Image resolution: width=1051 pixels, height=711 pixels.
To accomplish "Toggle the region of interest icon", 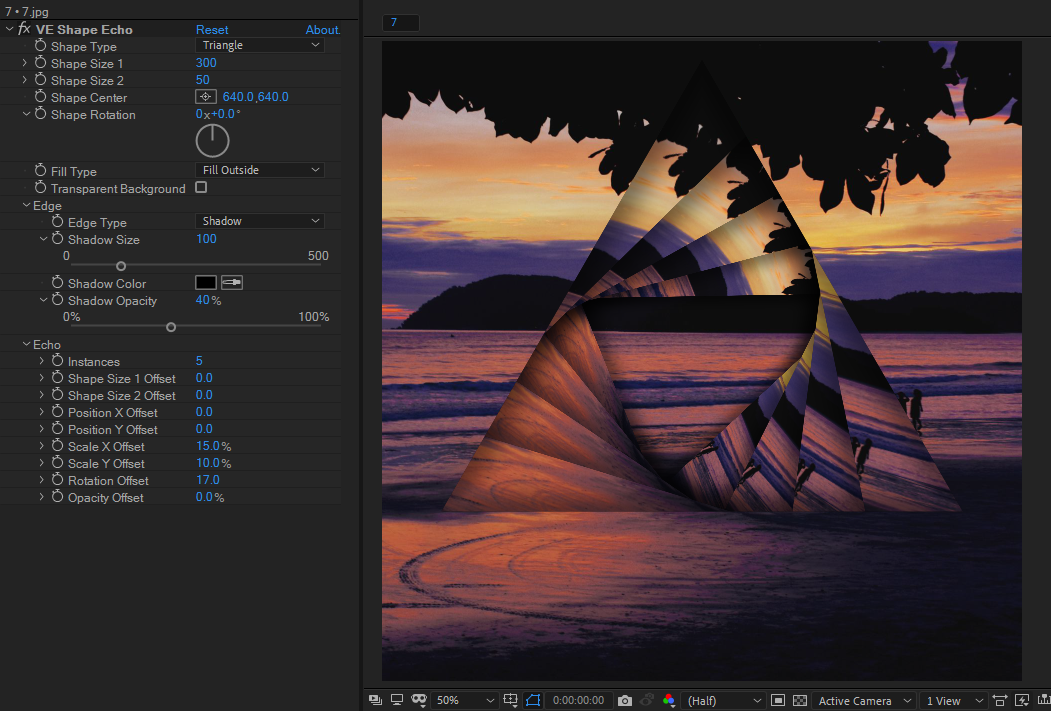I will (778, 701).
